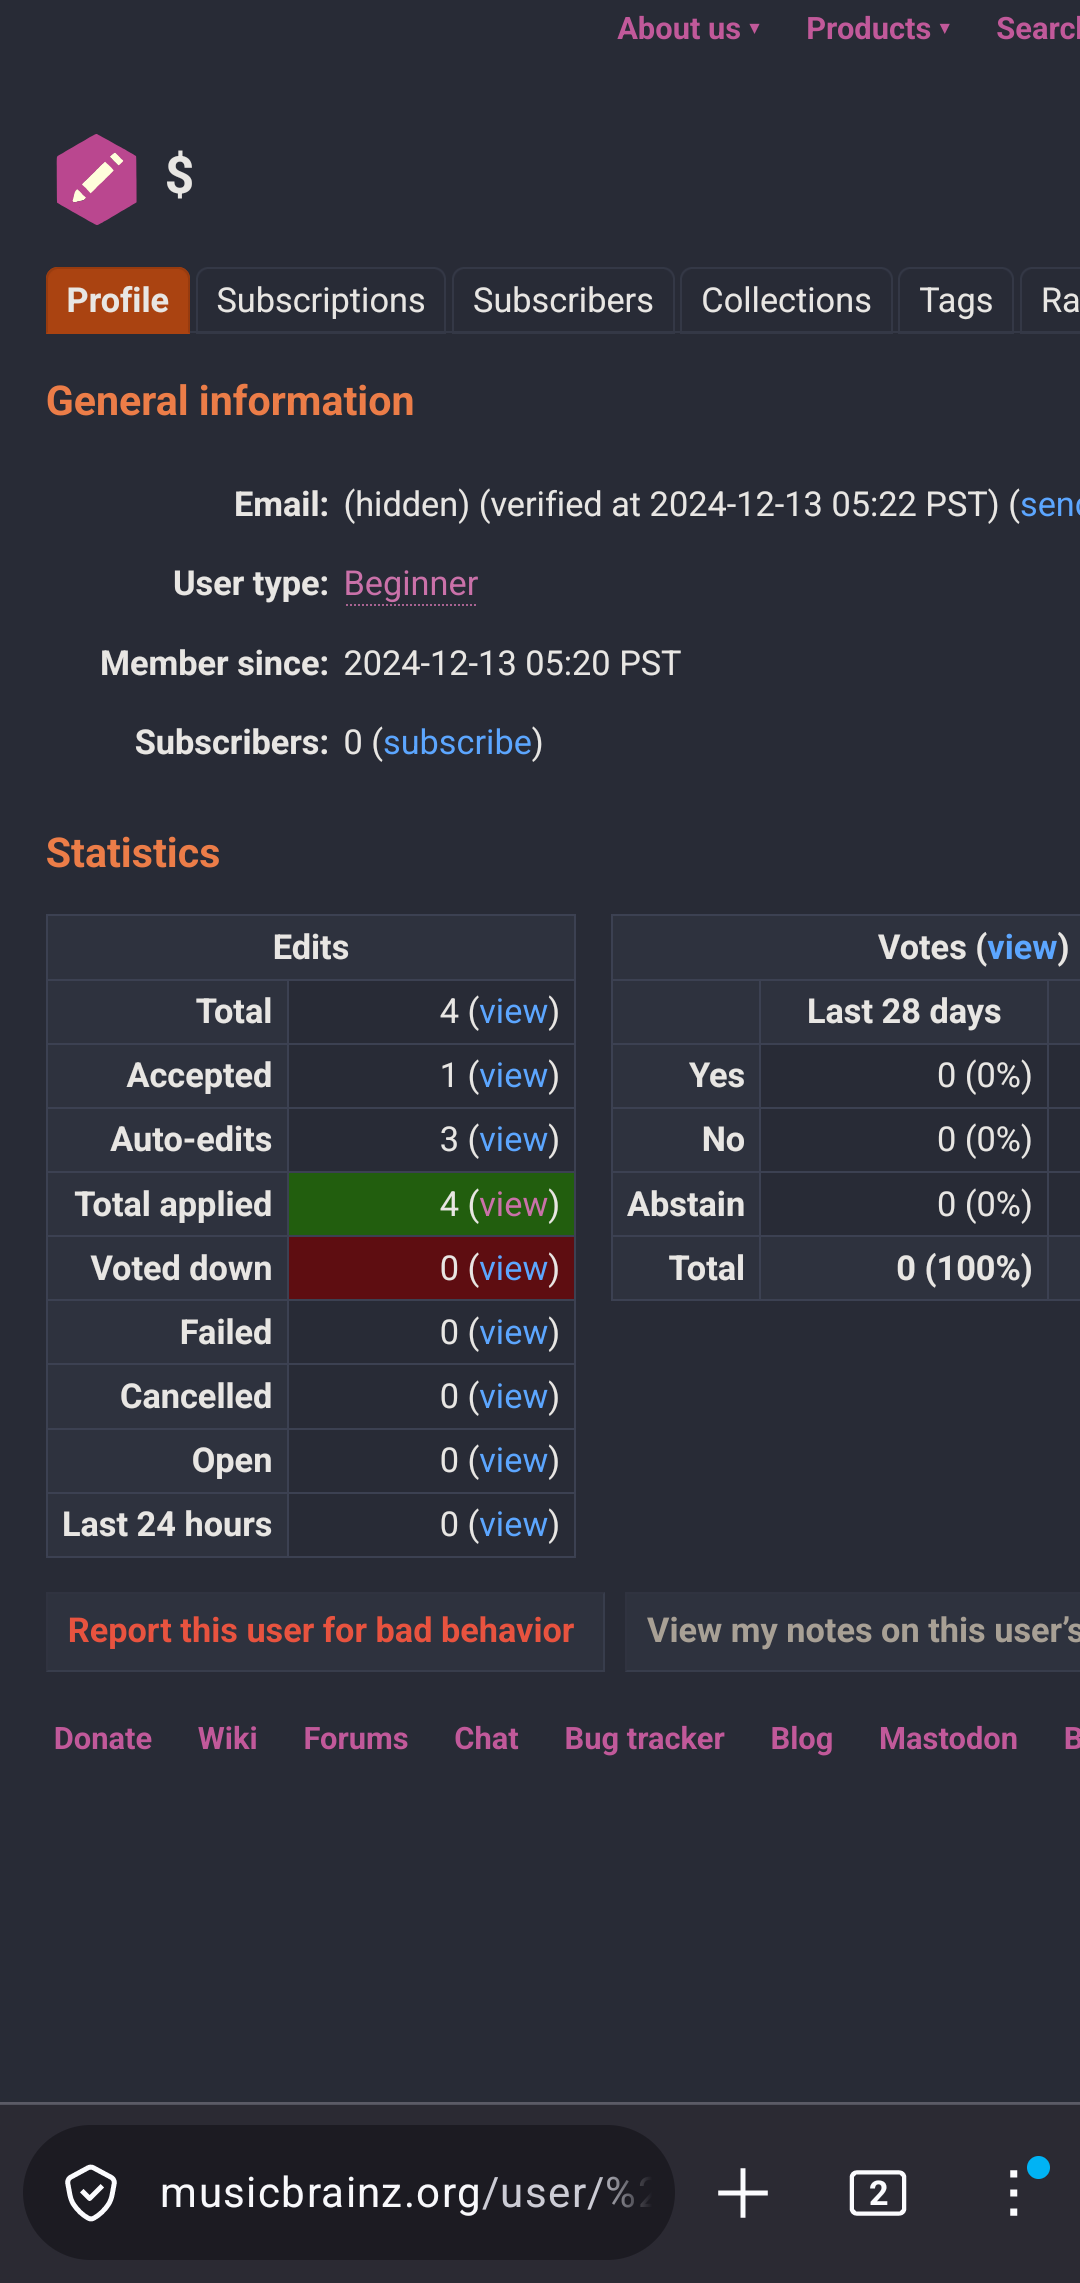Image resolution: width=1080 pixels, height=2283 pixels.
Task: Open the Subscribers tab
Action: pos(563,301)
